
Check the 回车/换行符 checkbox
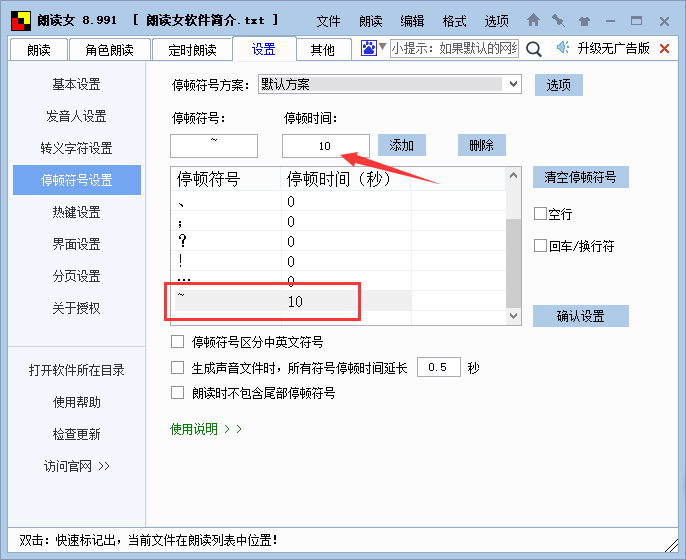[x=540, y=245]
